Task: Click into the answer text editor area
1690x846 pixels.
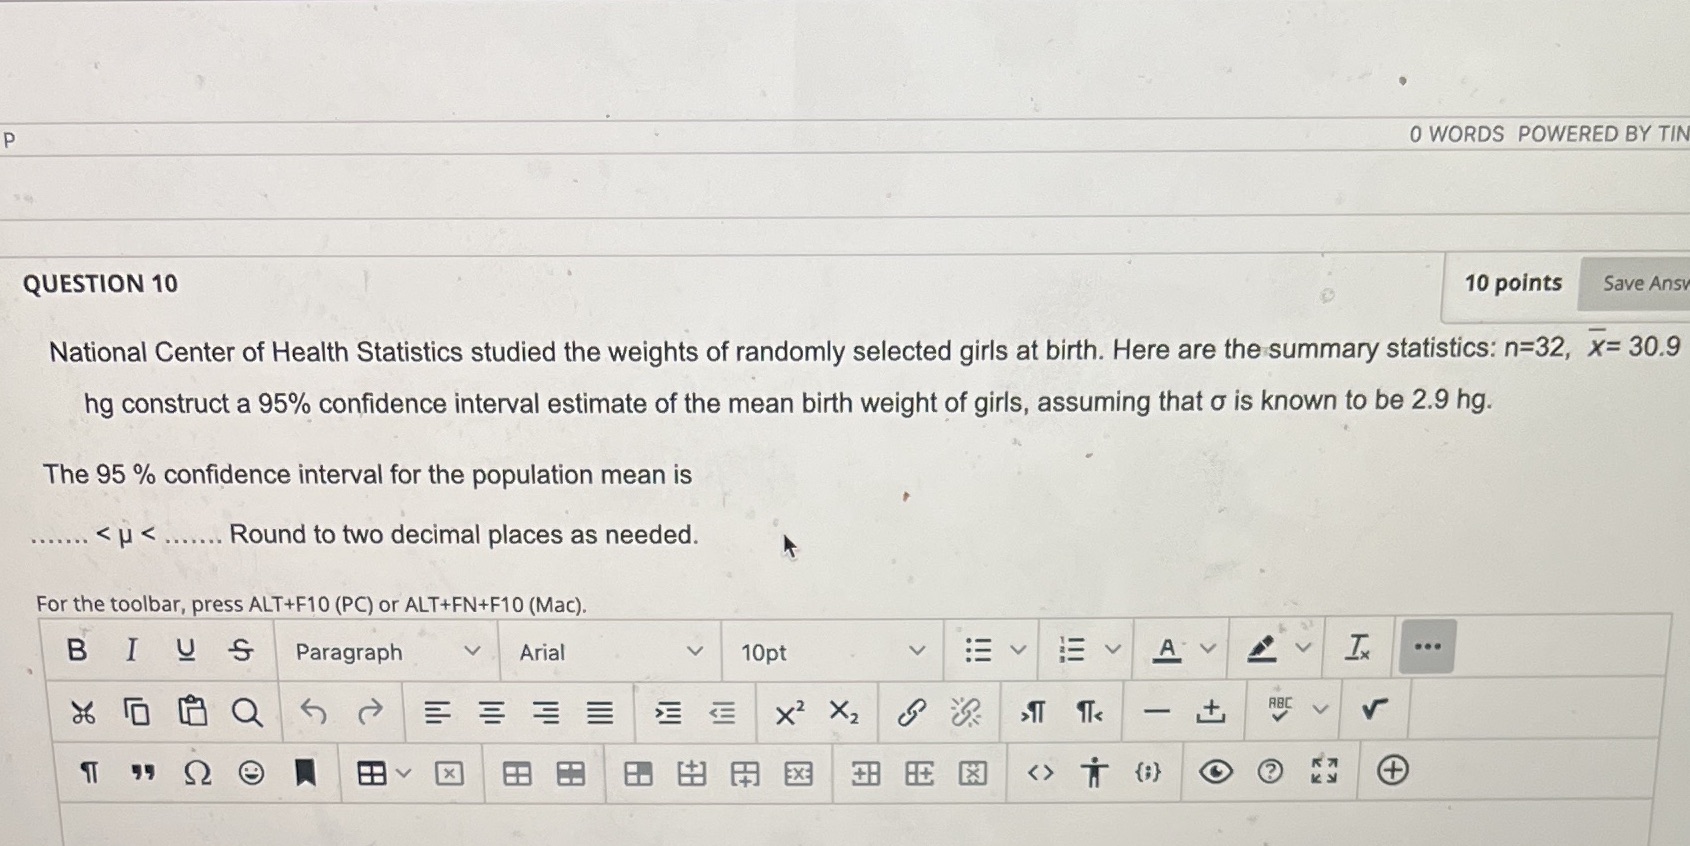Action: (x=857, y=824)
